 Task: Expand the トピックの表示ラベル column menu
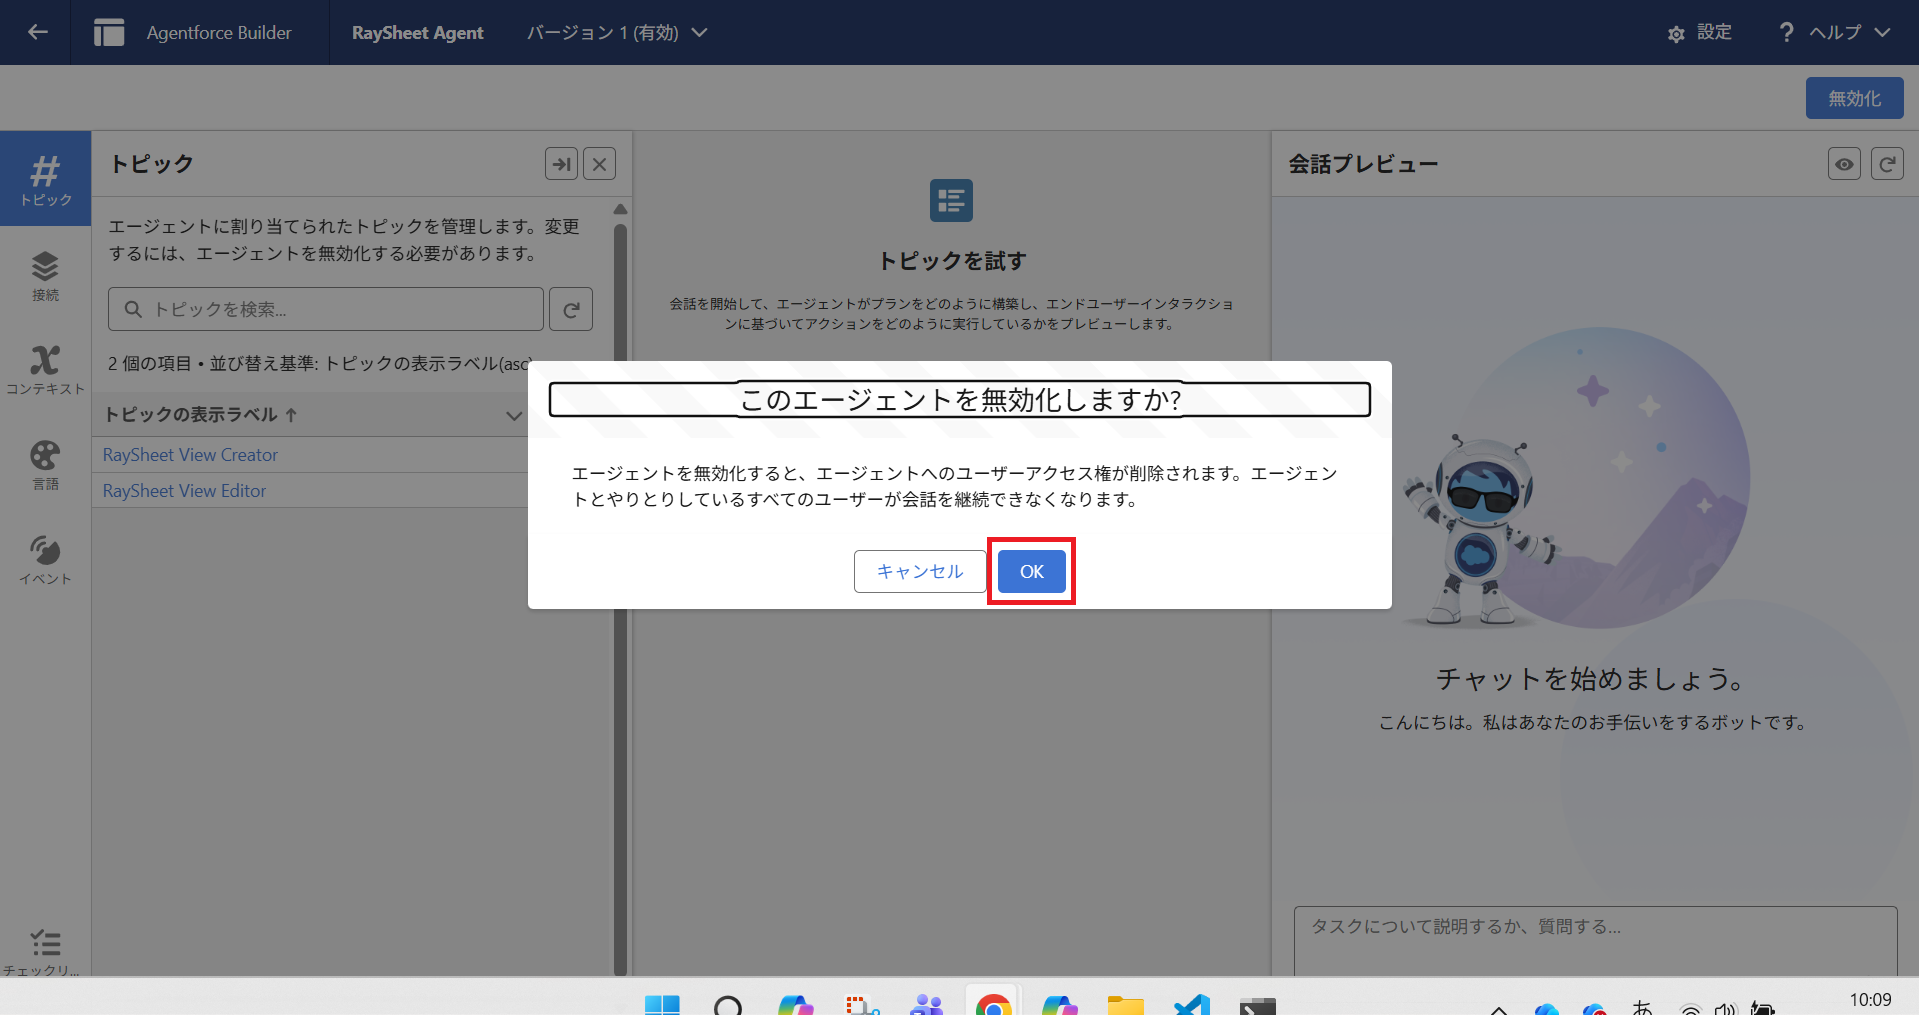(x=513, y=415)
